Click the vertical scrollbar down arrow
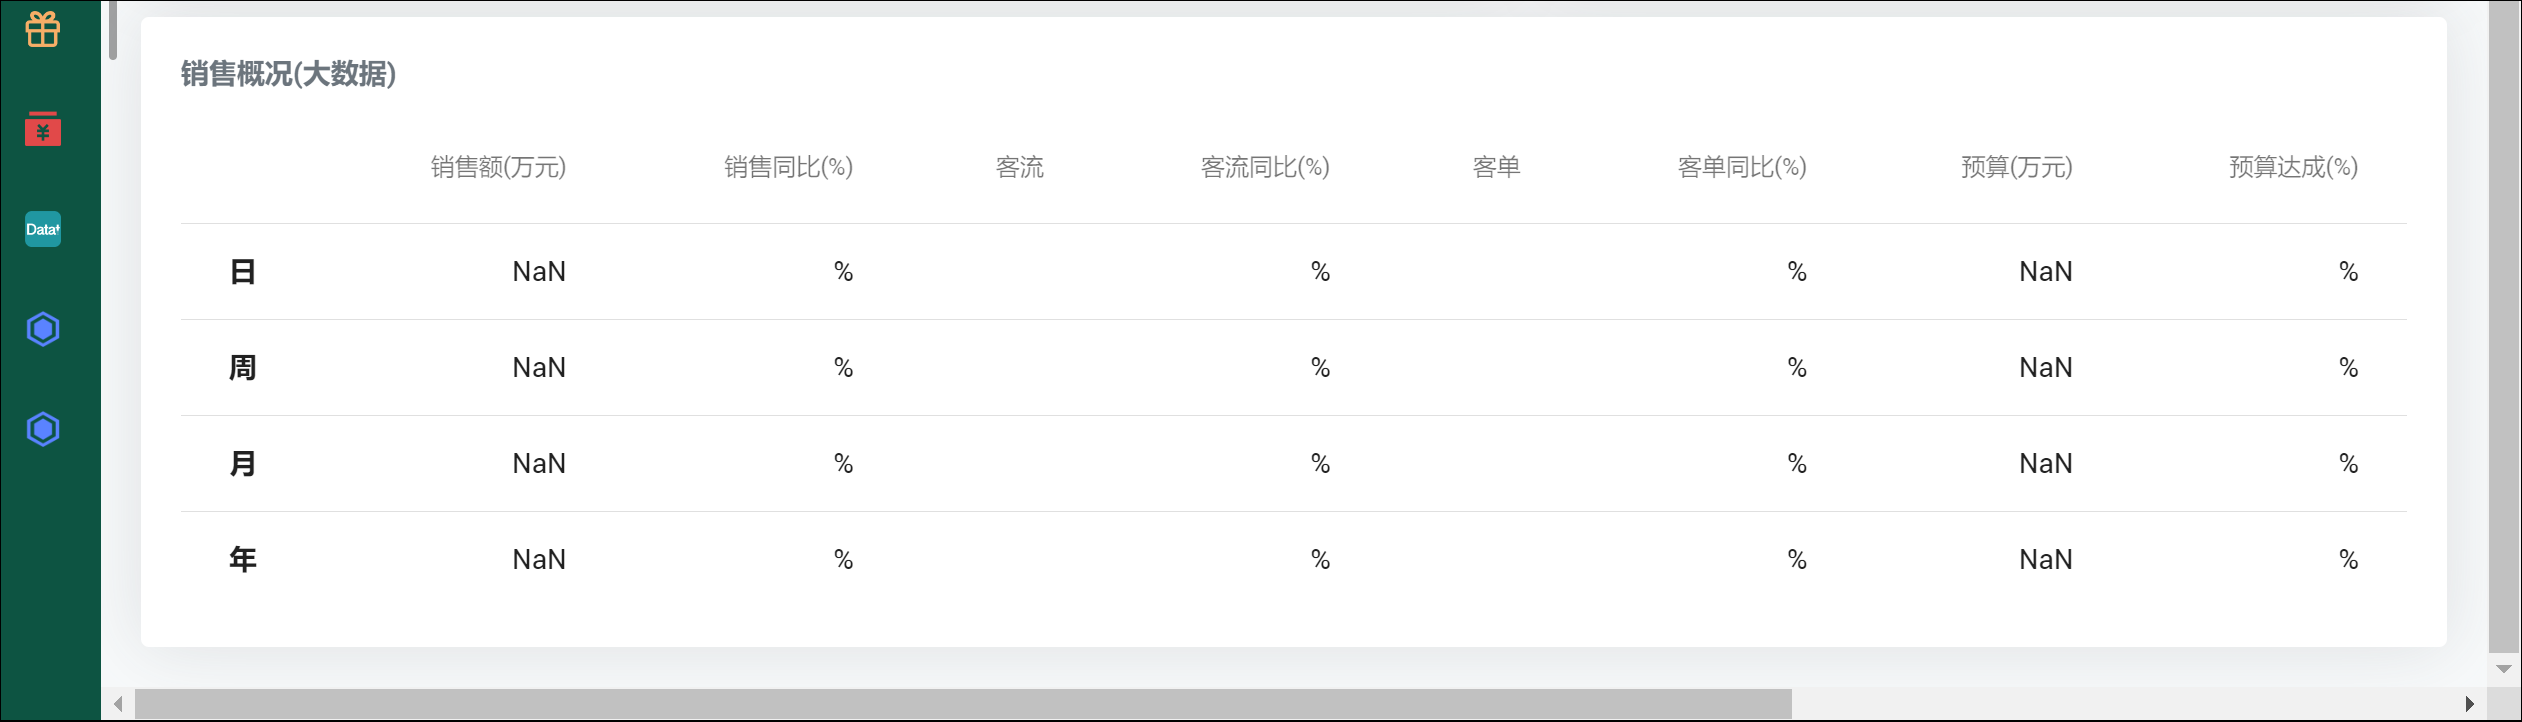Image resolution: width=2522 pixels, height=722 pixels. (x=2504, y=669)
